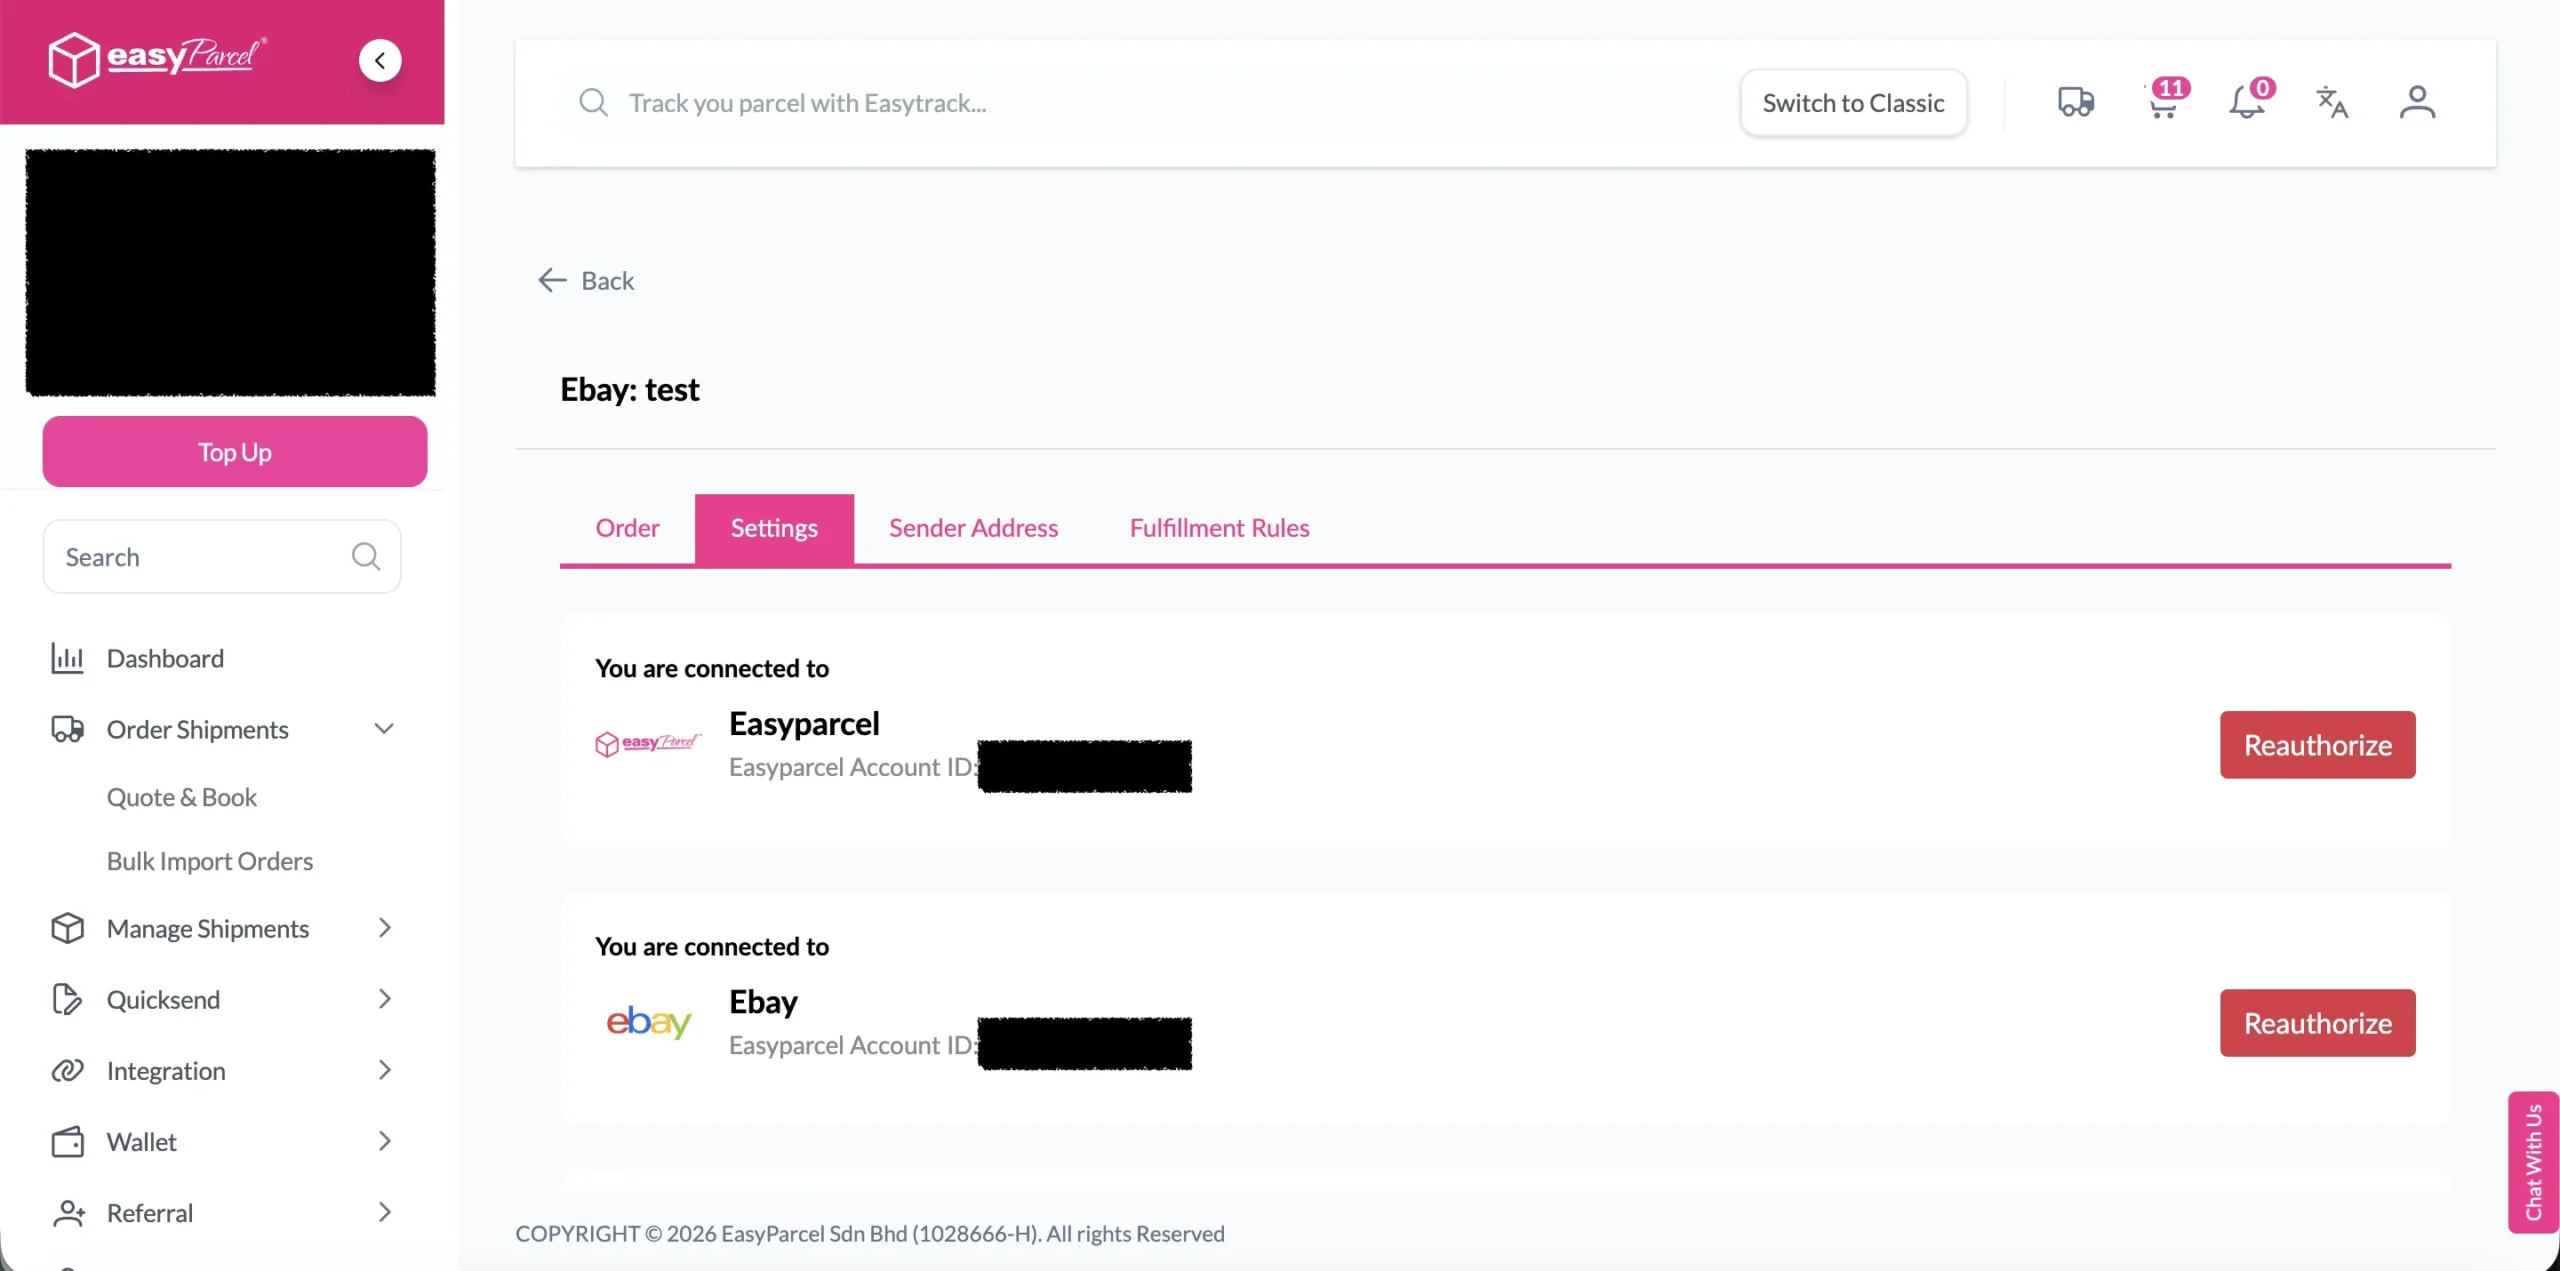The height and width of the screenshot is (1271, 2560).
Task: Expand the Referral sidebar section
Action: (384, 1211)
